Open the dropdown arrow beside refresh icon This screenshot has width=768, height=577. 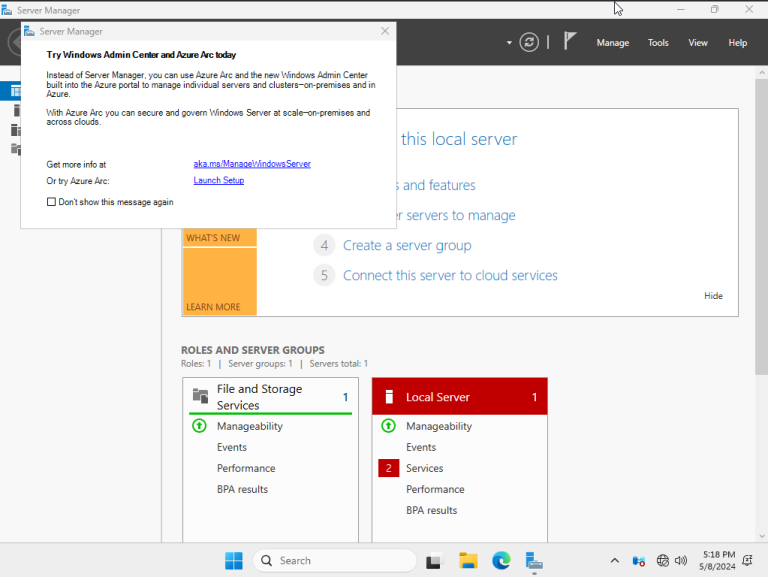509,43
